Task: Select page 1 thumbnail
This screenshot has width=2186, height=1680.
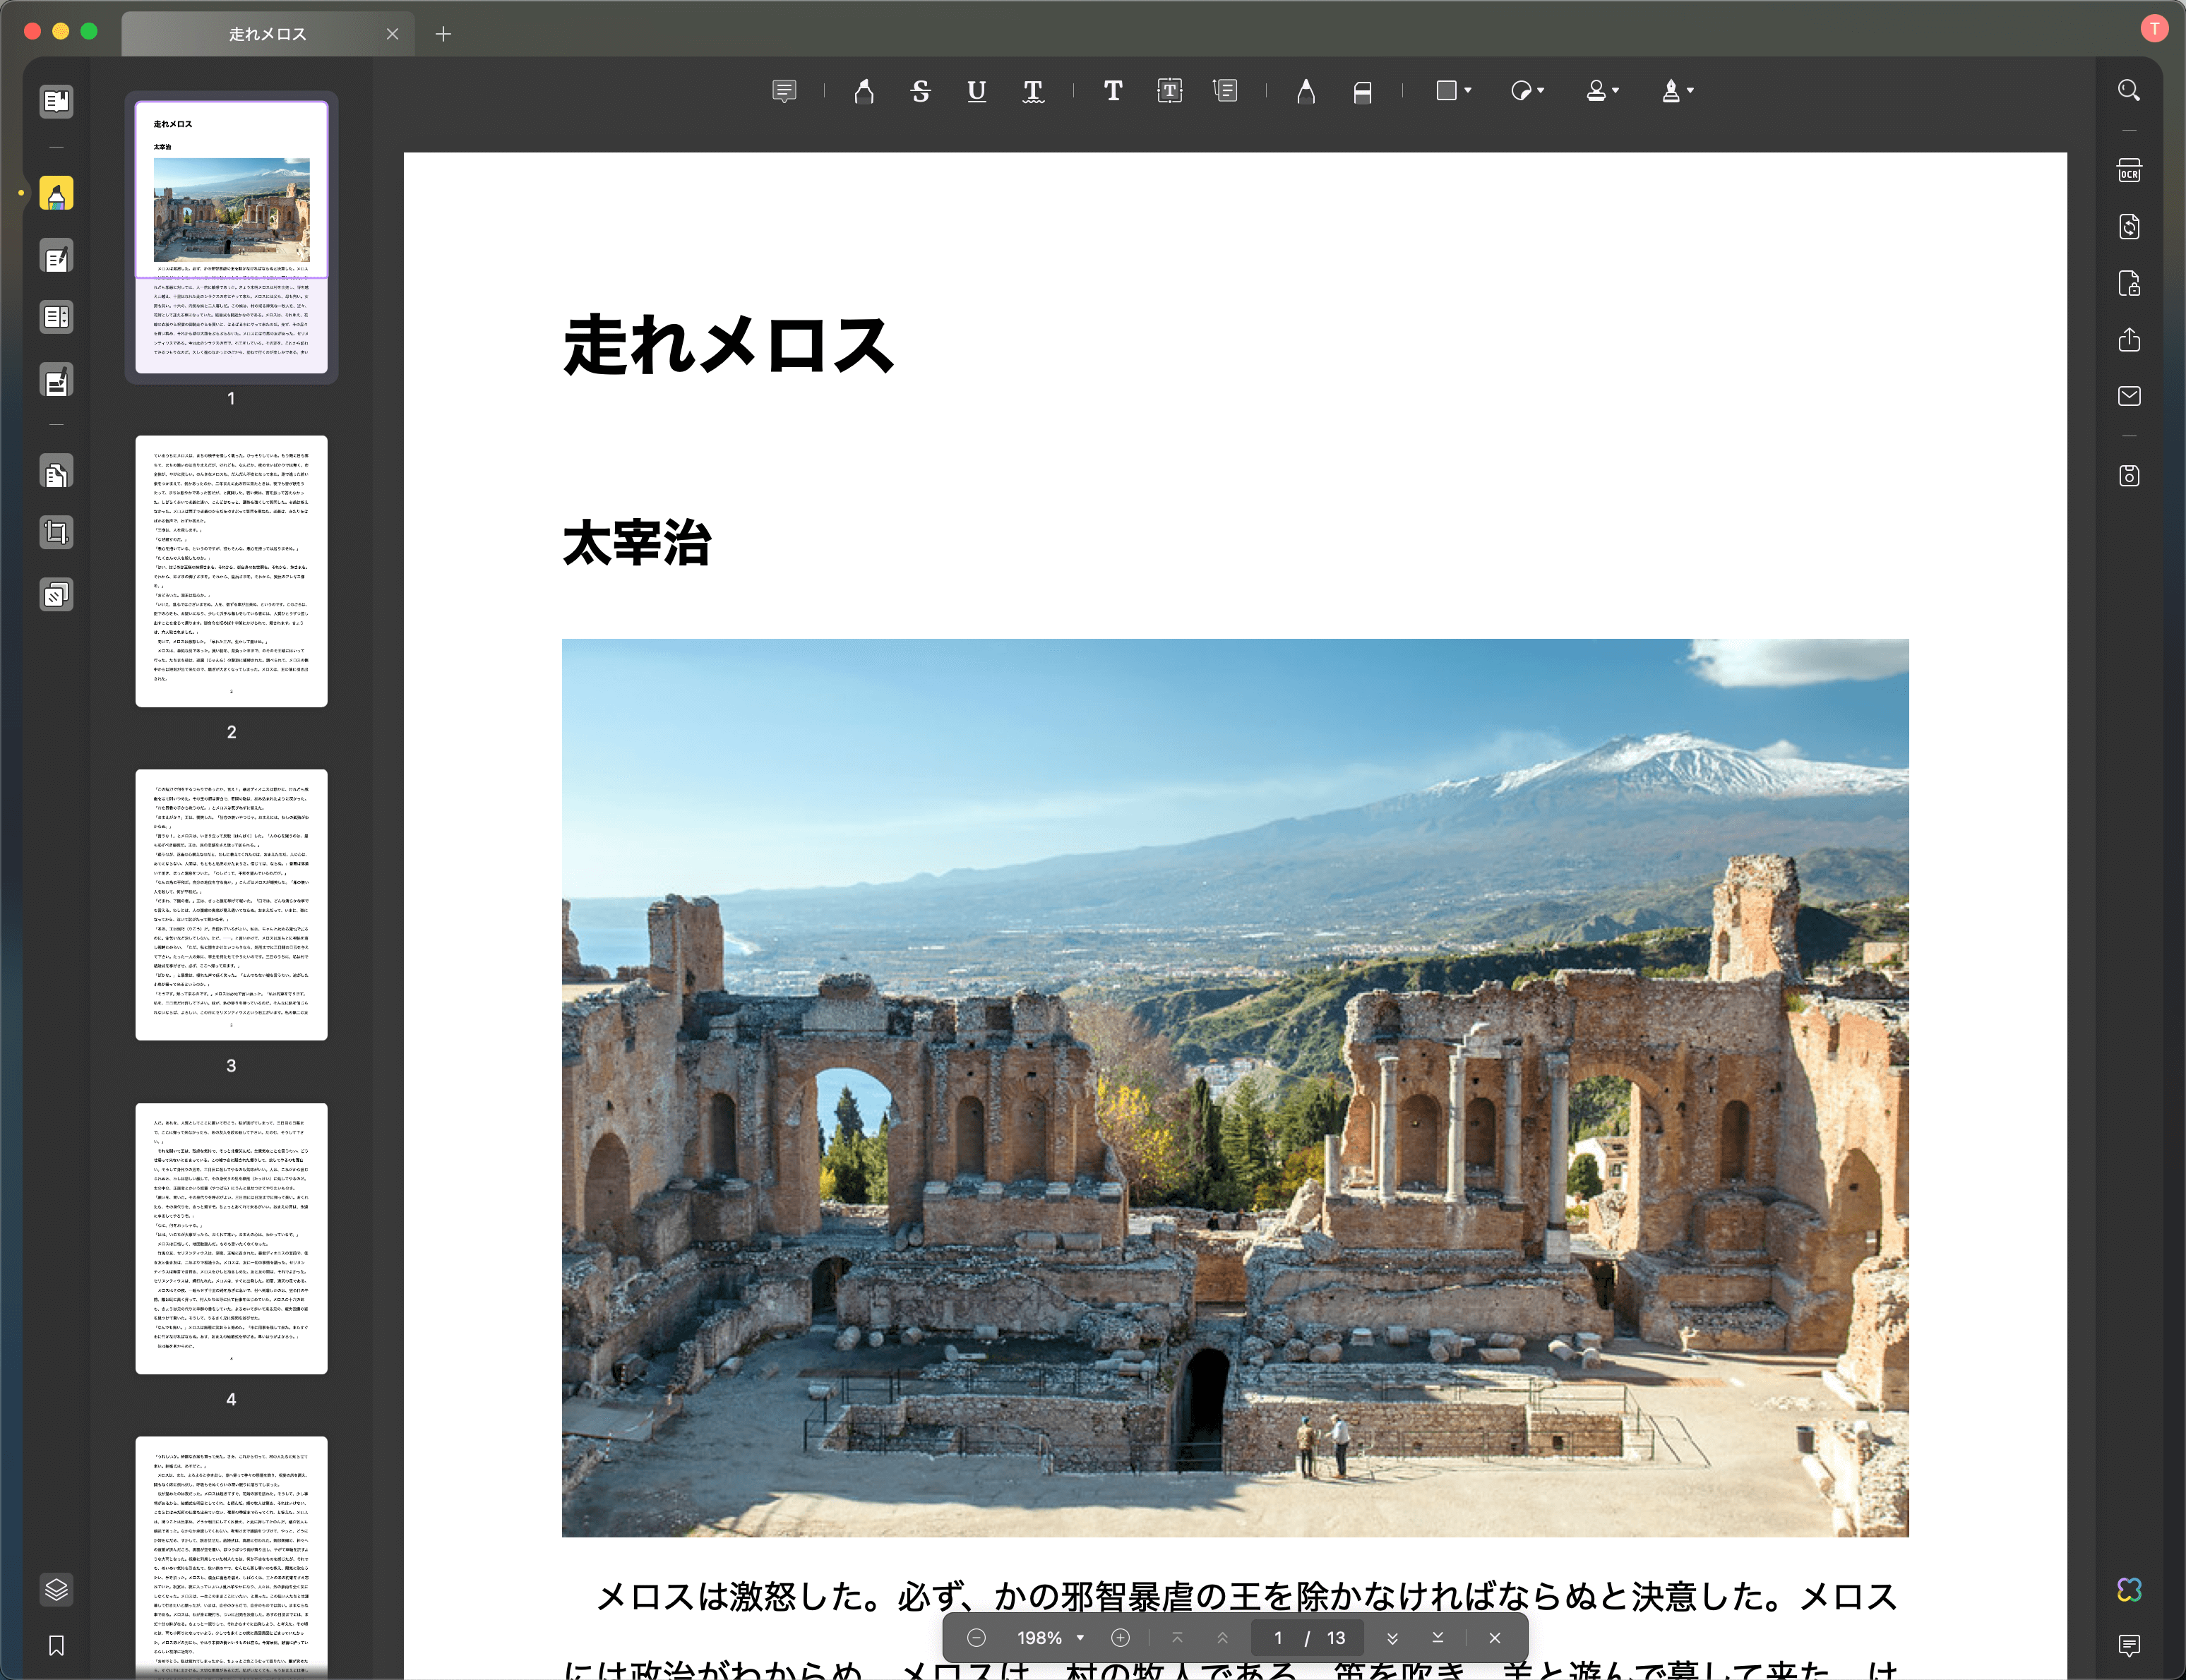Action: tap(231, 237)
